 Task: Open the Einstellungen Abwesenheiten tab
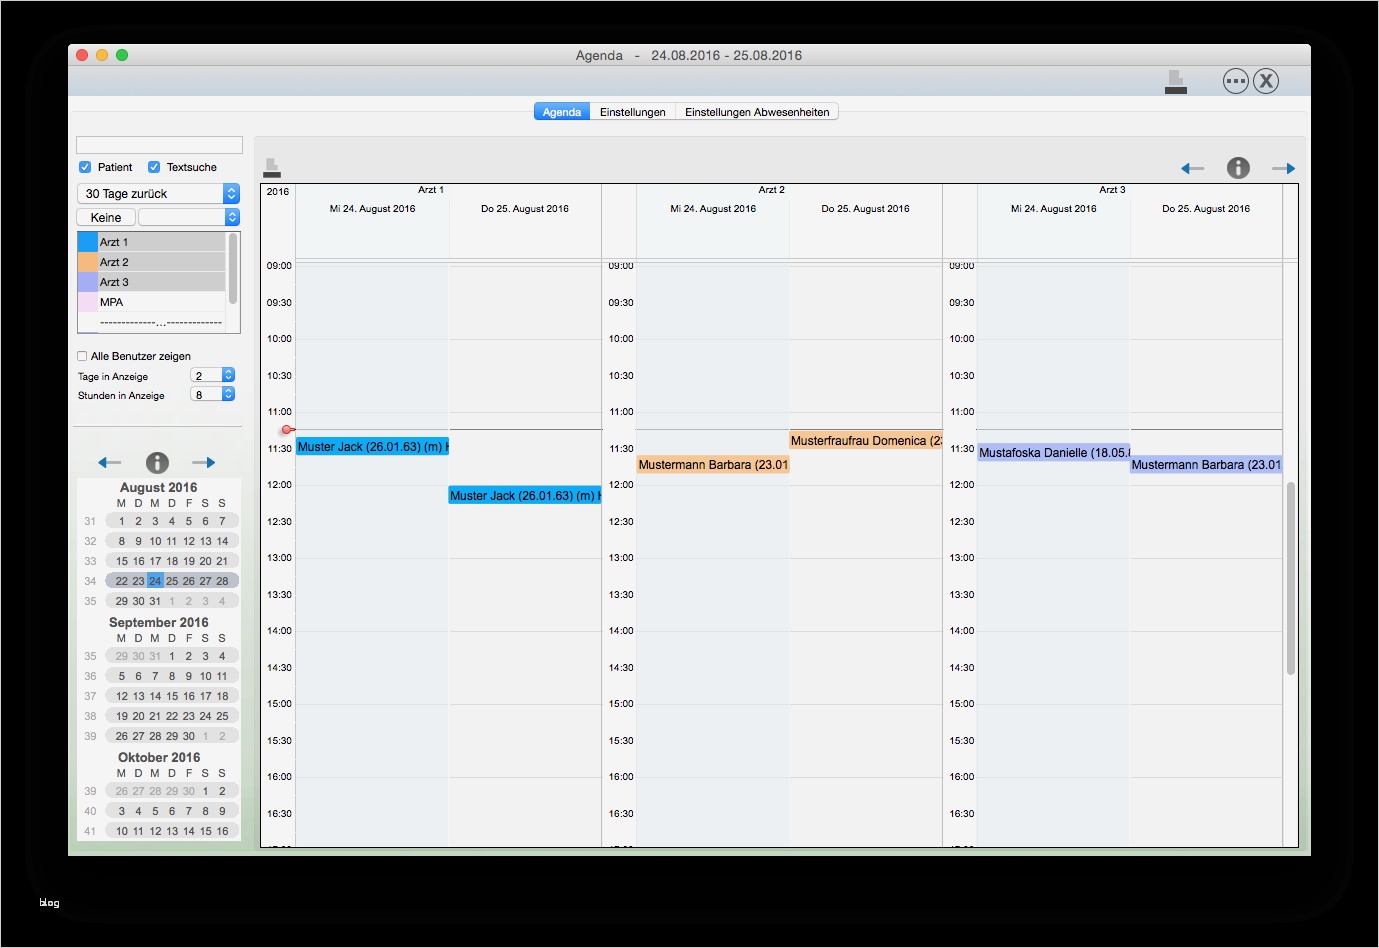coord(757,112)
